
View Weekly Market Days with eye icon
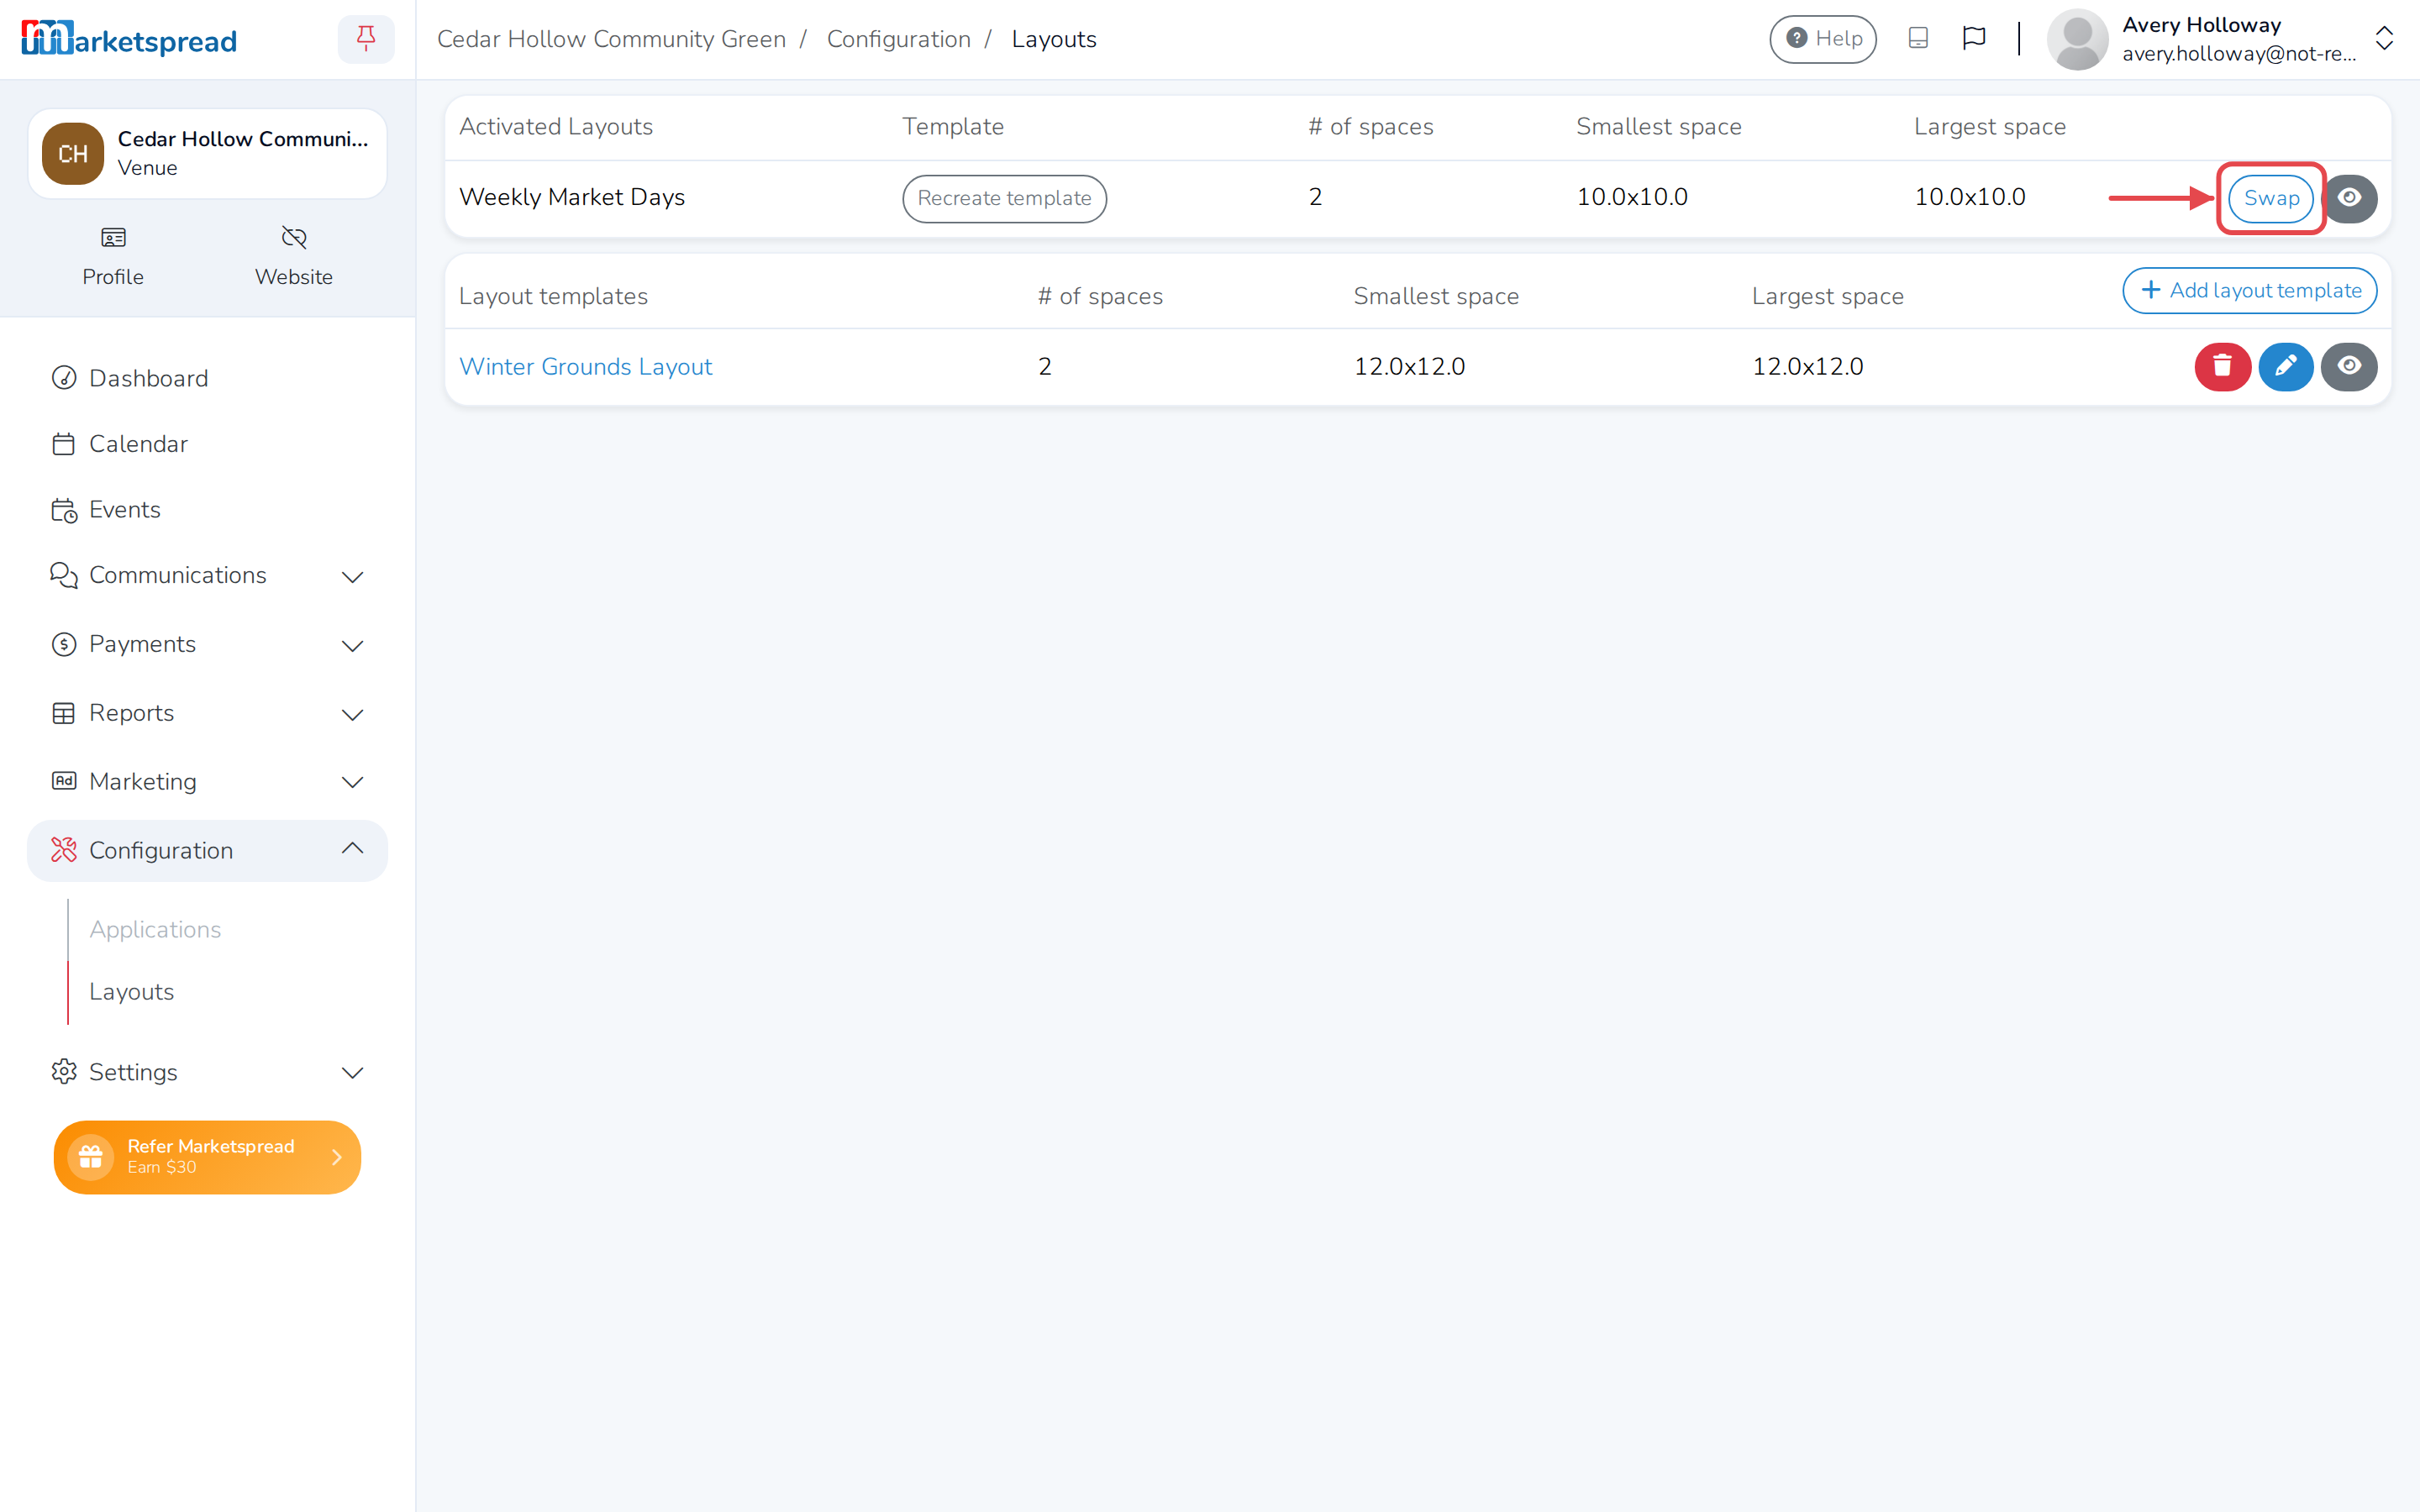[x=2350, y=198]
